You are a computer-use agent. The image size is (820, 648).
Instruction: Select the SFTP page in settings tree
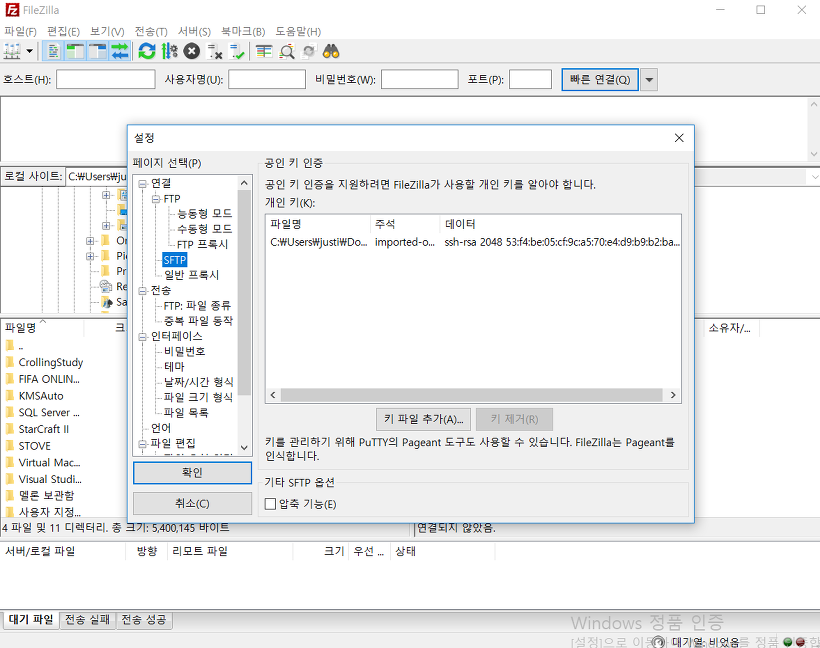tap(175, 260)
